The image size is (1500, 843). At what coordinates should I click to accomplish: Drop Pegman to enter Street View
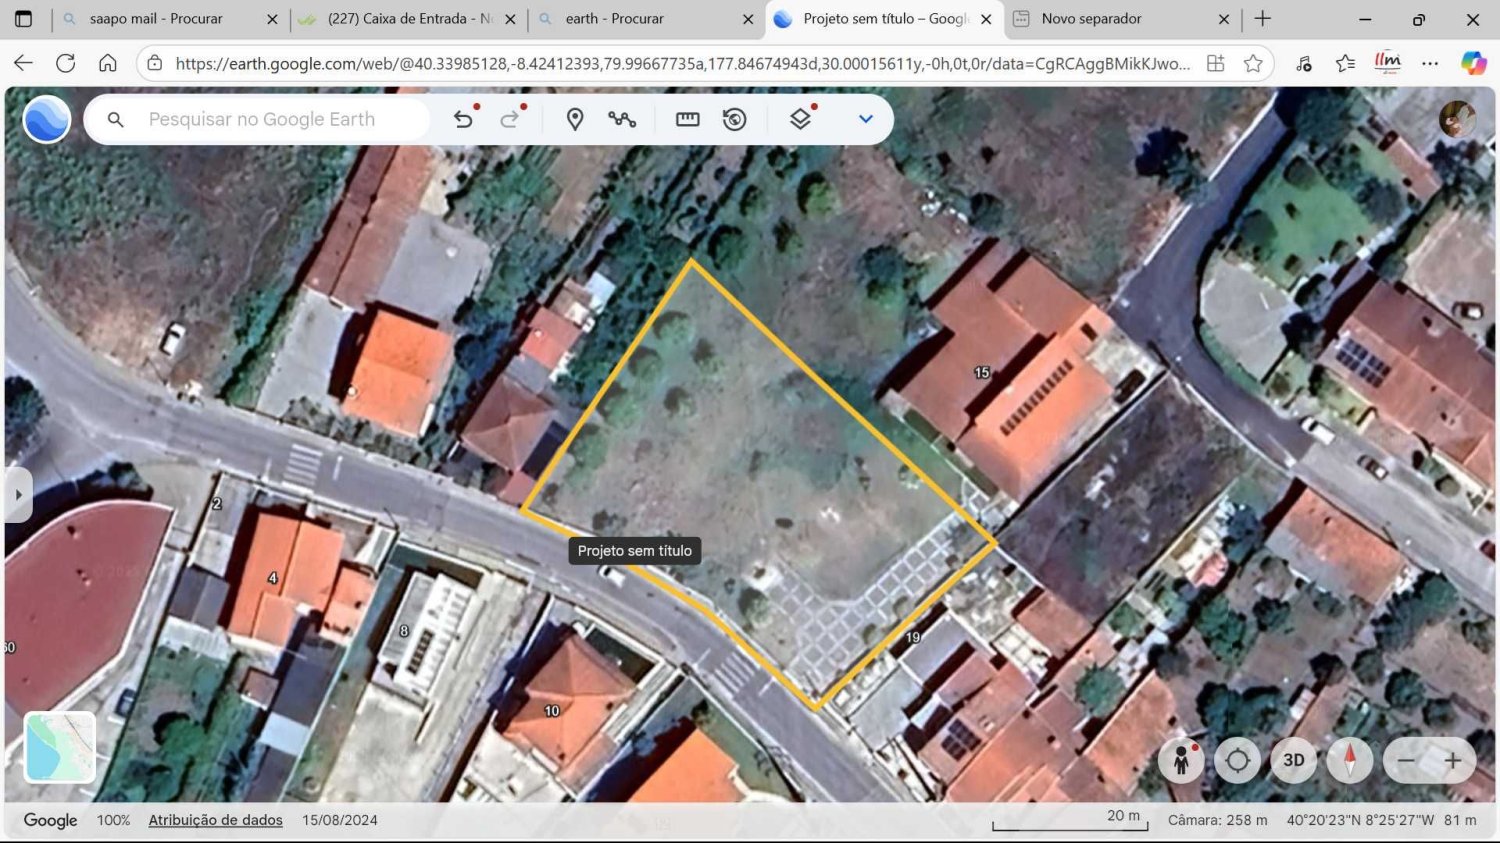point(1181,760)
